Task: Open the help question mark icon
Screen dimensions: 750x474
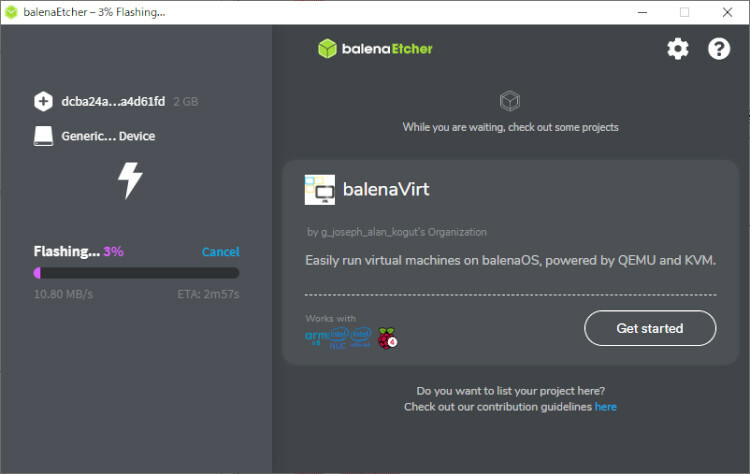Action: click(x=719, y=49)
